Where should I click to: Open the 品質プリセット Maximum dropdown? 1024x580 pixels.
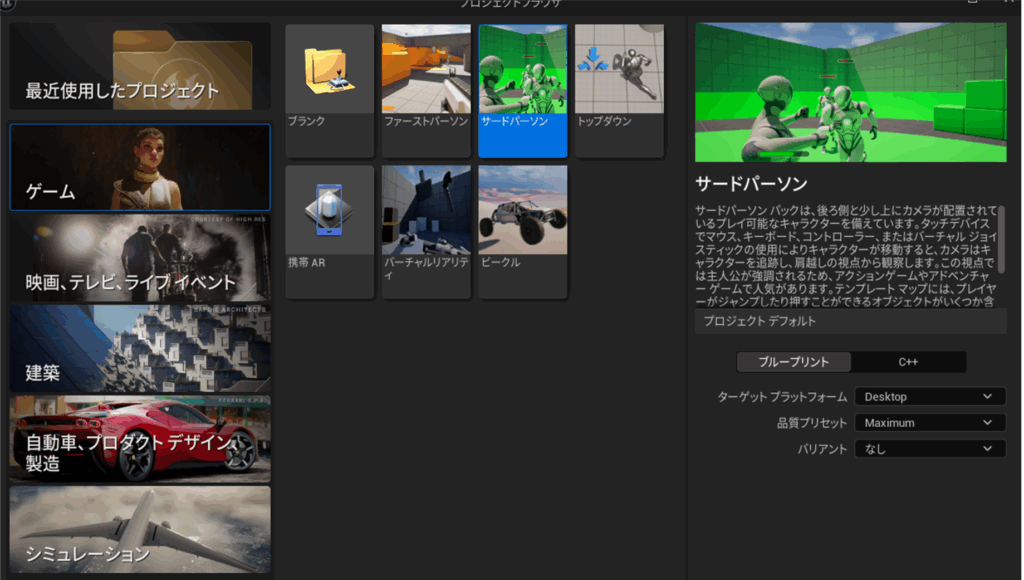(930, 423)
